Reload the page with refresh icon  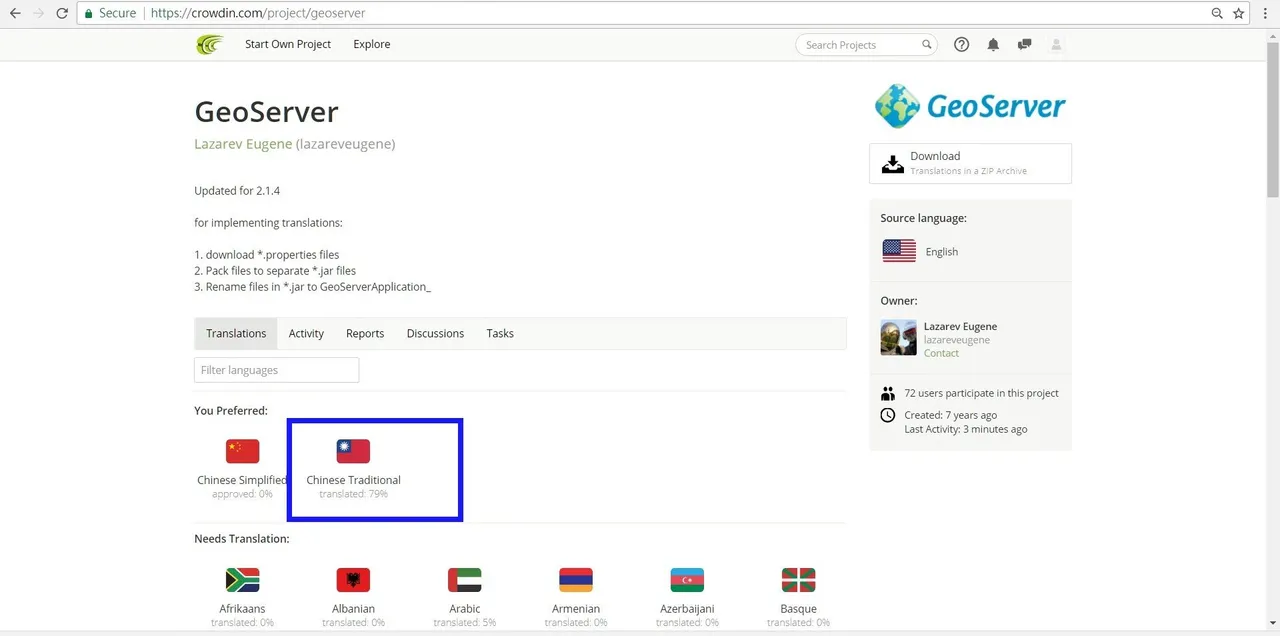62,14
